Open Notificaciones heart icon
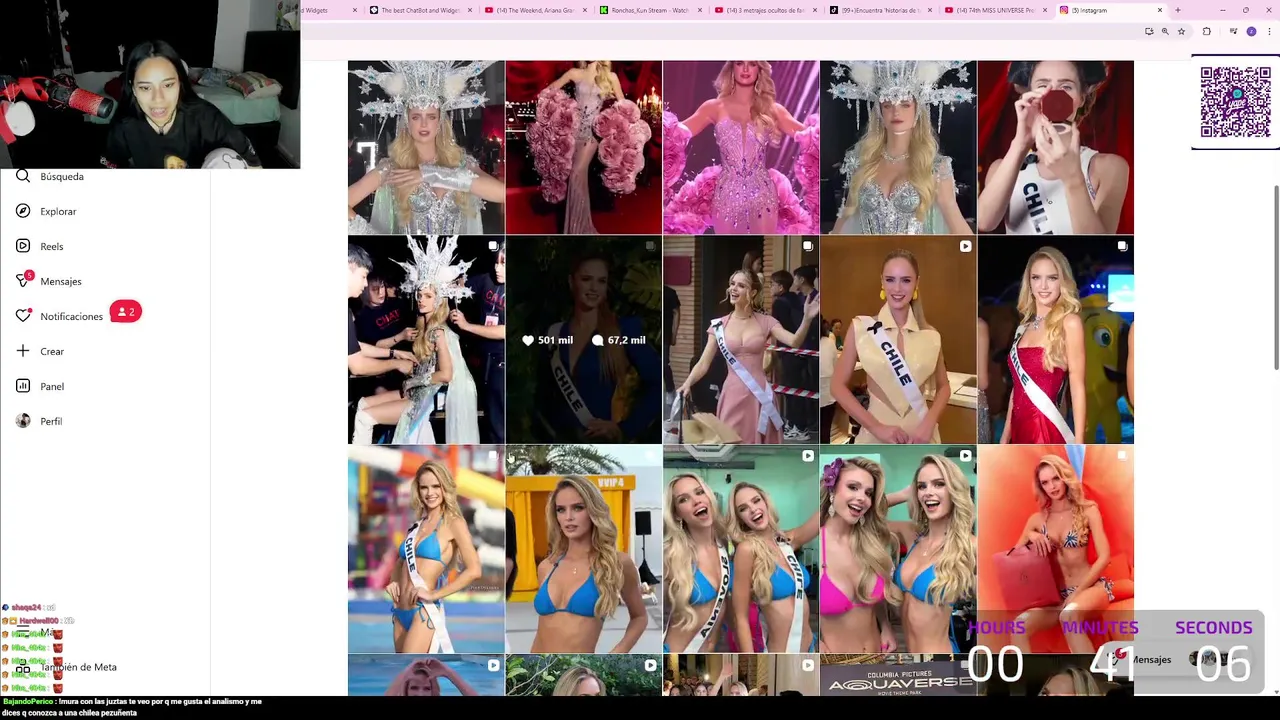Viewport: 1280px width, 720px height. click(23, 316)
